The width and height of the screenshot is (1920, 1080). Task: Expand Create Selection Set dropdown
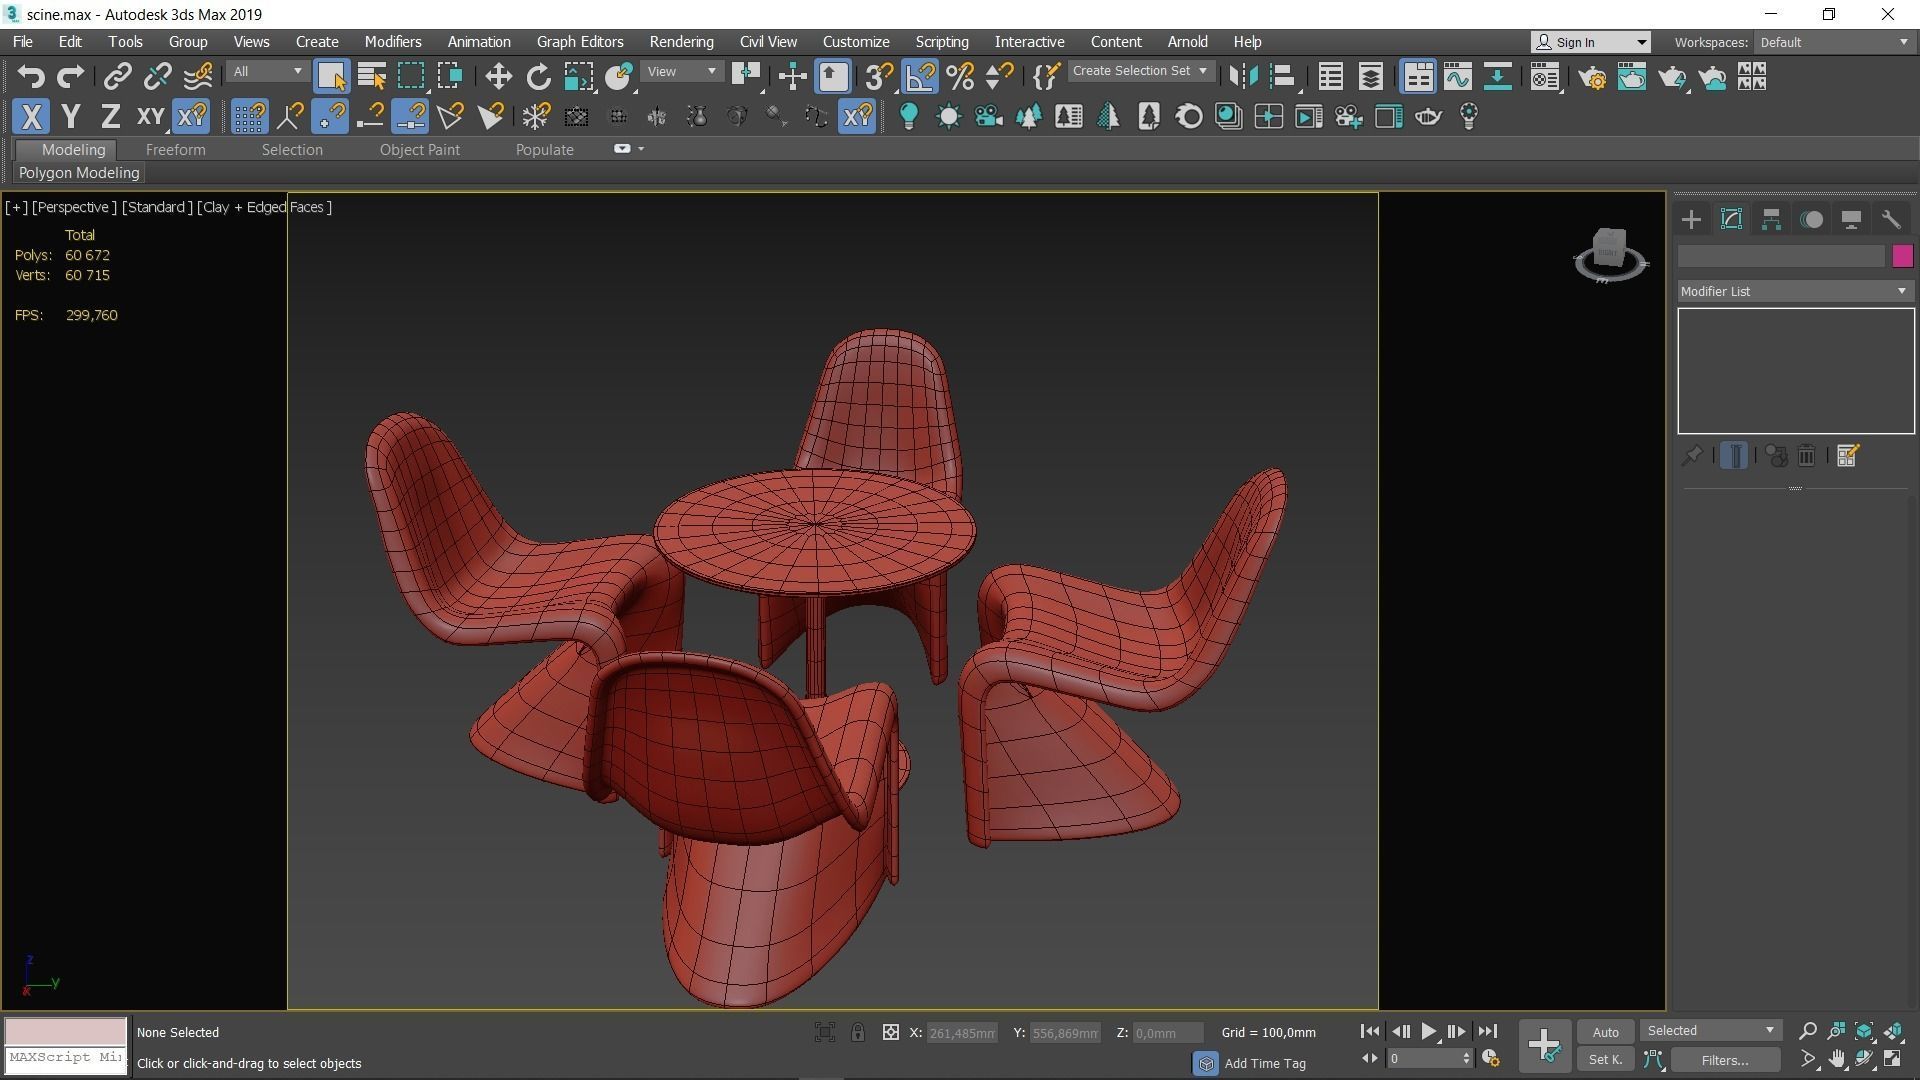pyautogui.click(x=1141, y=71)
